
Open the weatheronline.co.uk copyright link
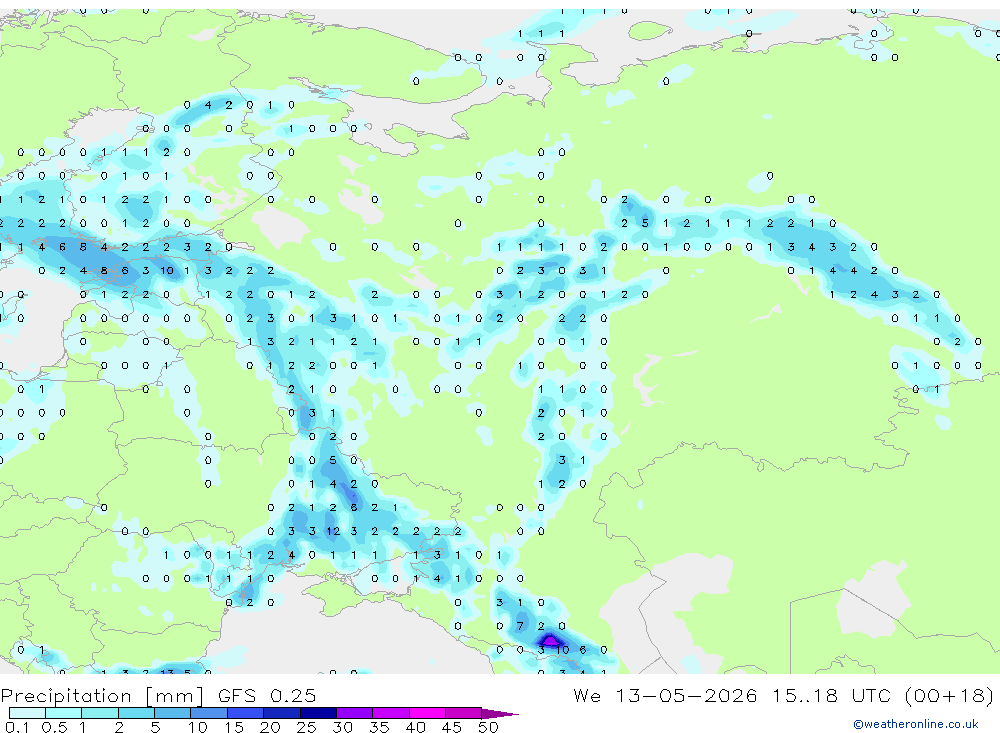[x=915, y=724]
